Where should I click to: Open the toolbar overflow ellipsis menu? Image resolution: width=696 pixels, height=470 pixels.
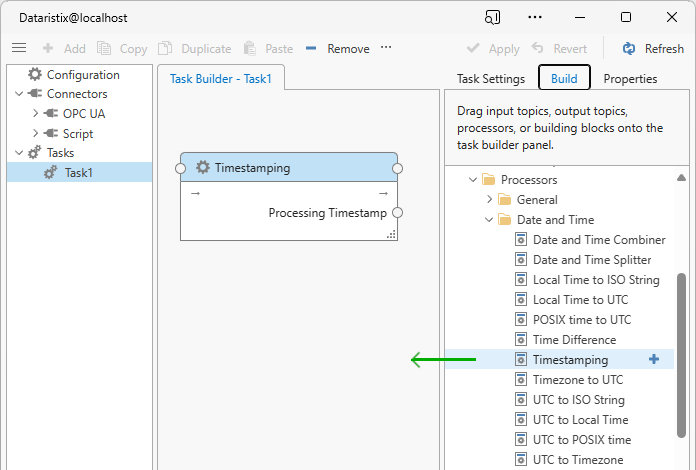point(386,48)
